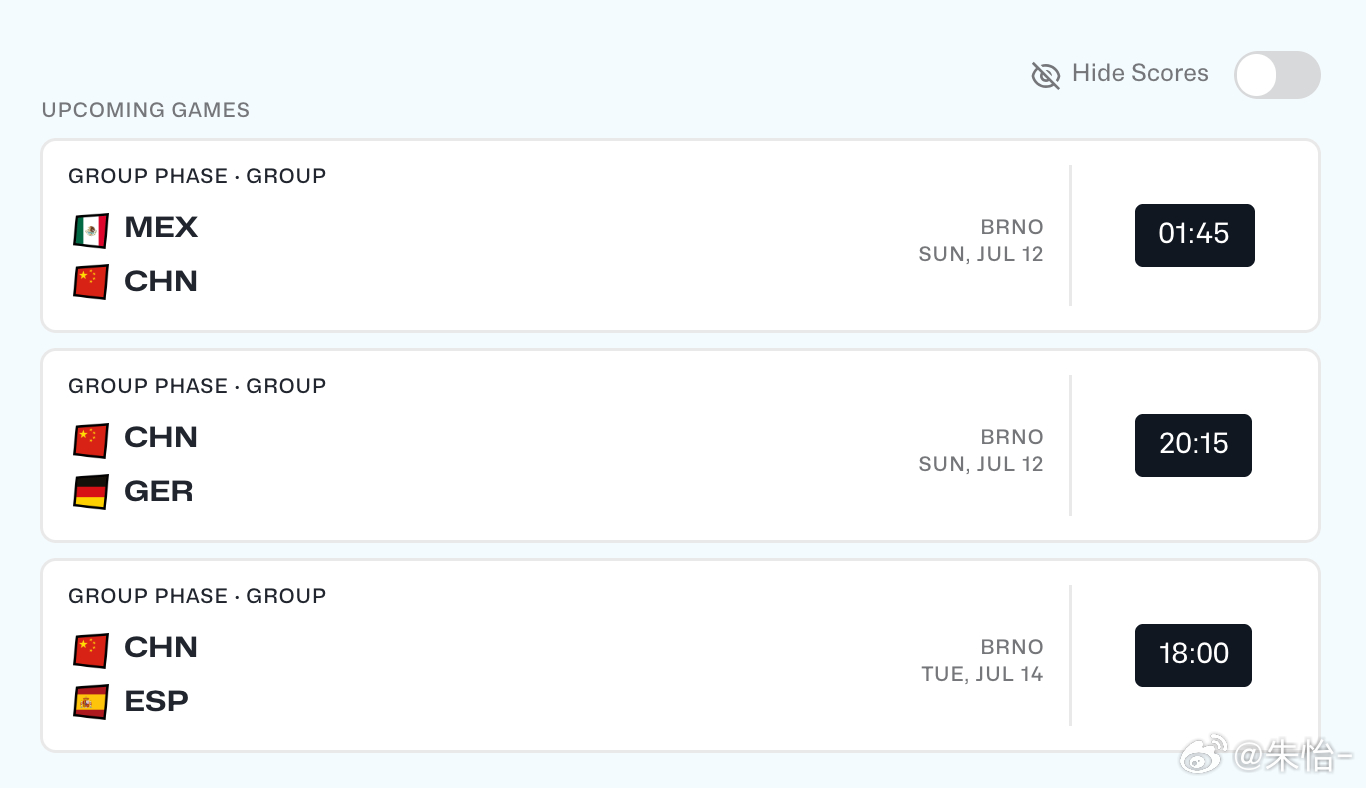This screenshot has height=788, width=1366.
Task: Click the Mexico flag icon
Action: (90, 230)
